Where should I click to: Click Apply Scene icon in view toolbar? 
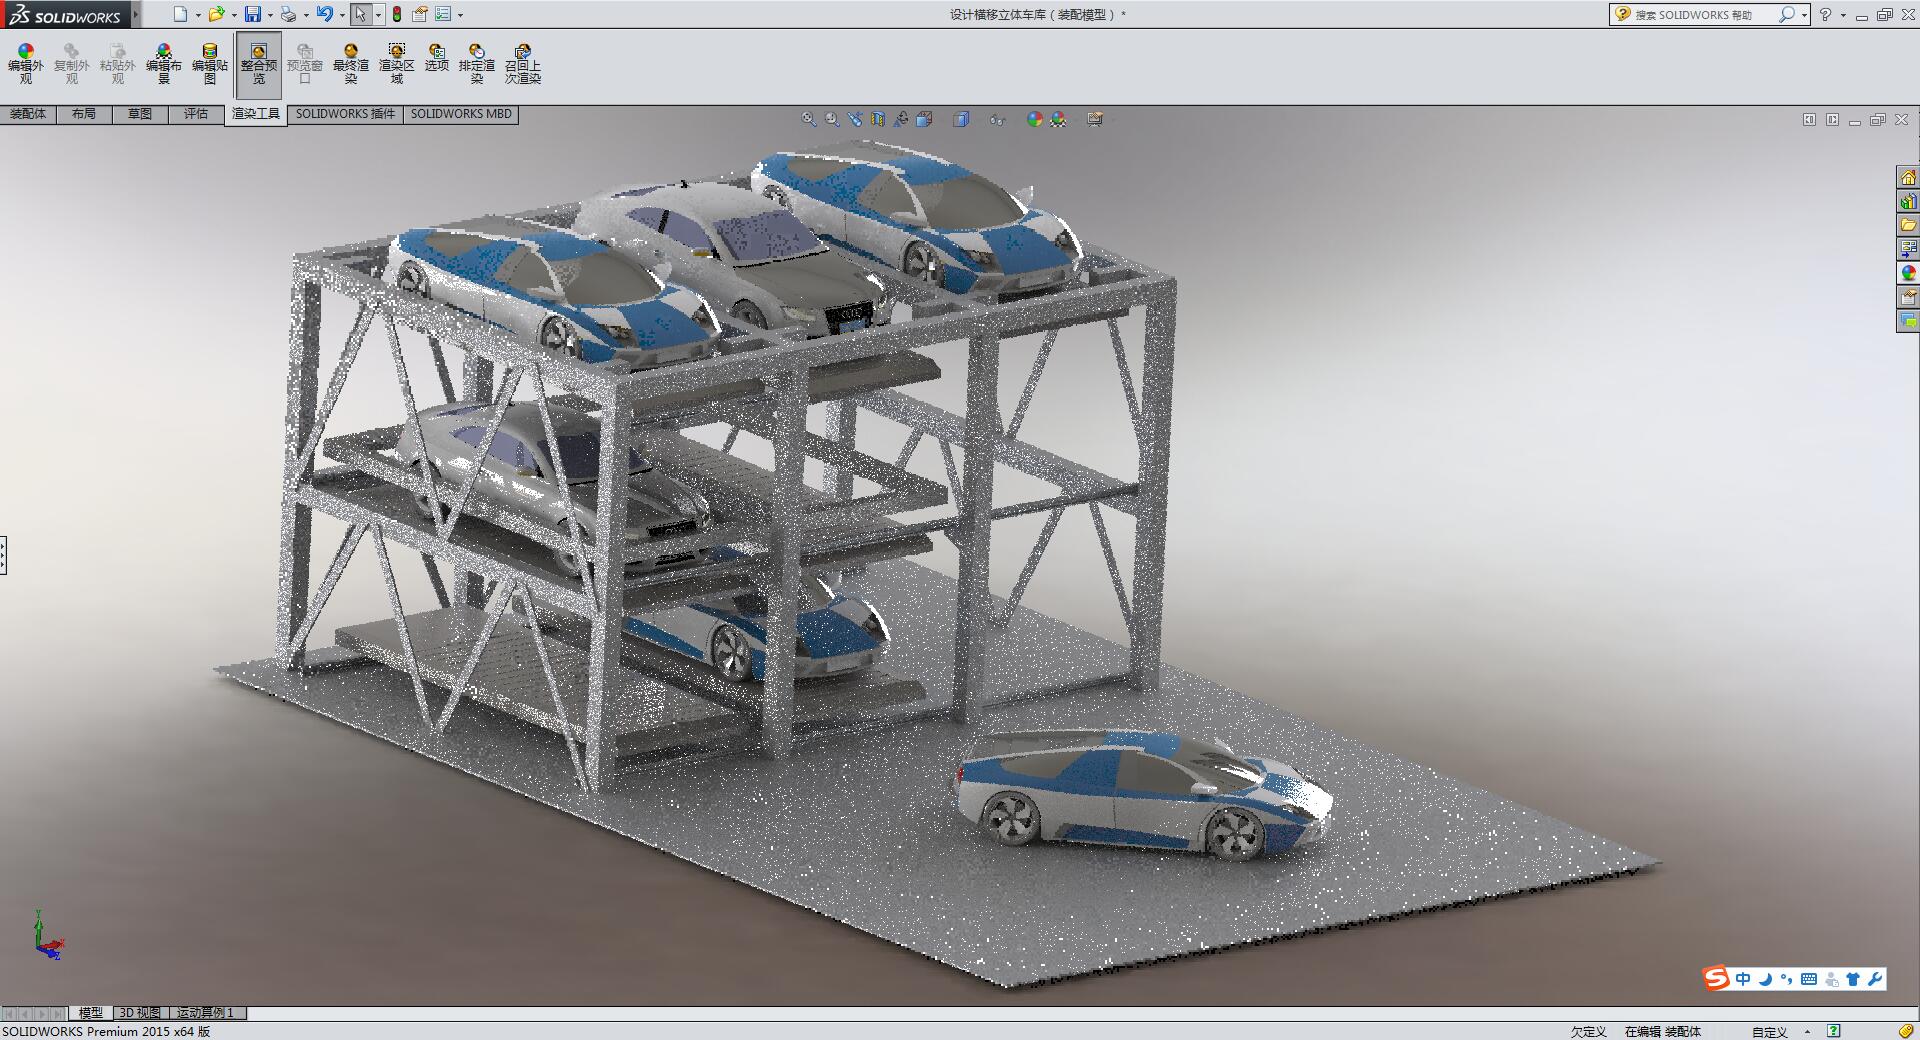[x=1058, y=119]
